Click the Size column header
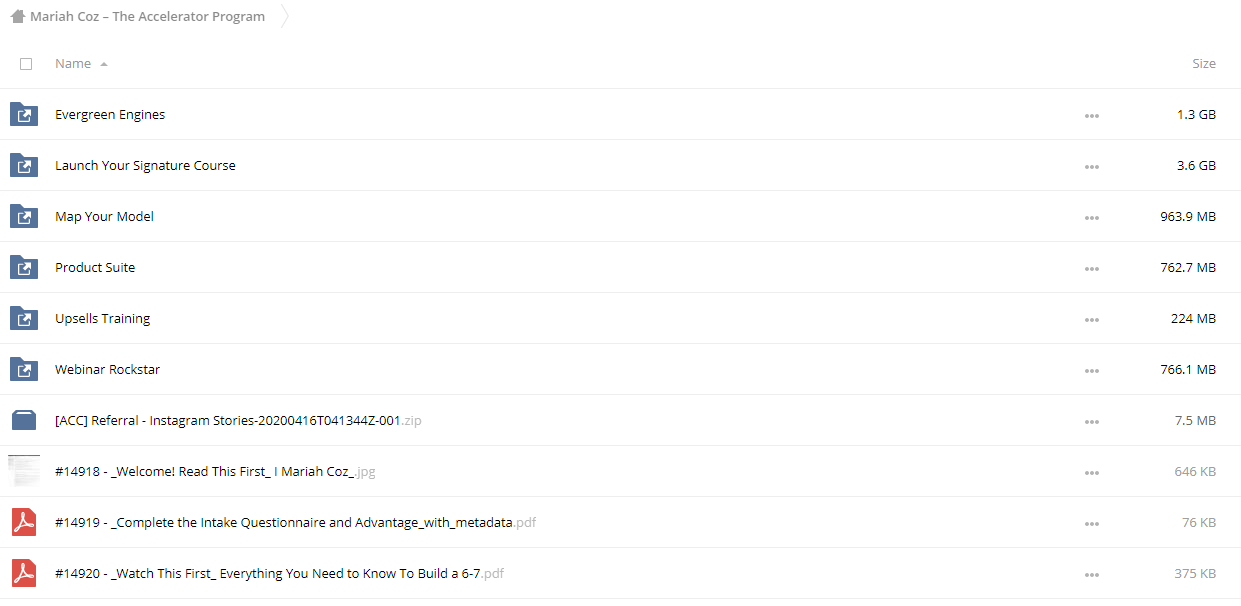The height and width of the screenshot is (606, 1241). click(1204, 63)
